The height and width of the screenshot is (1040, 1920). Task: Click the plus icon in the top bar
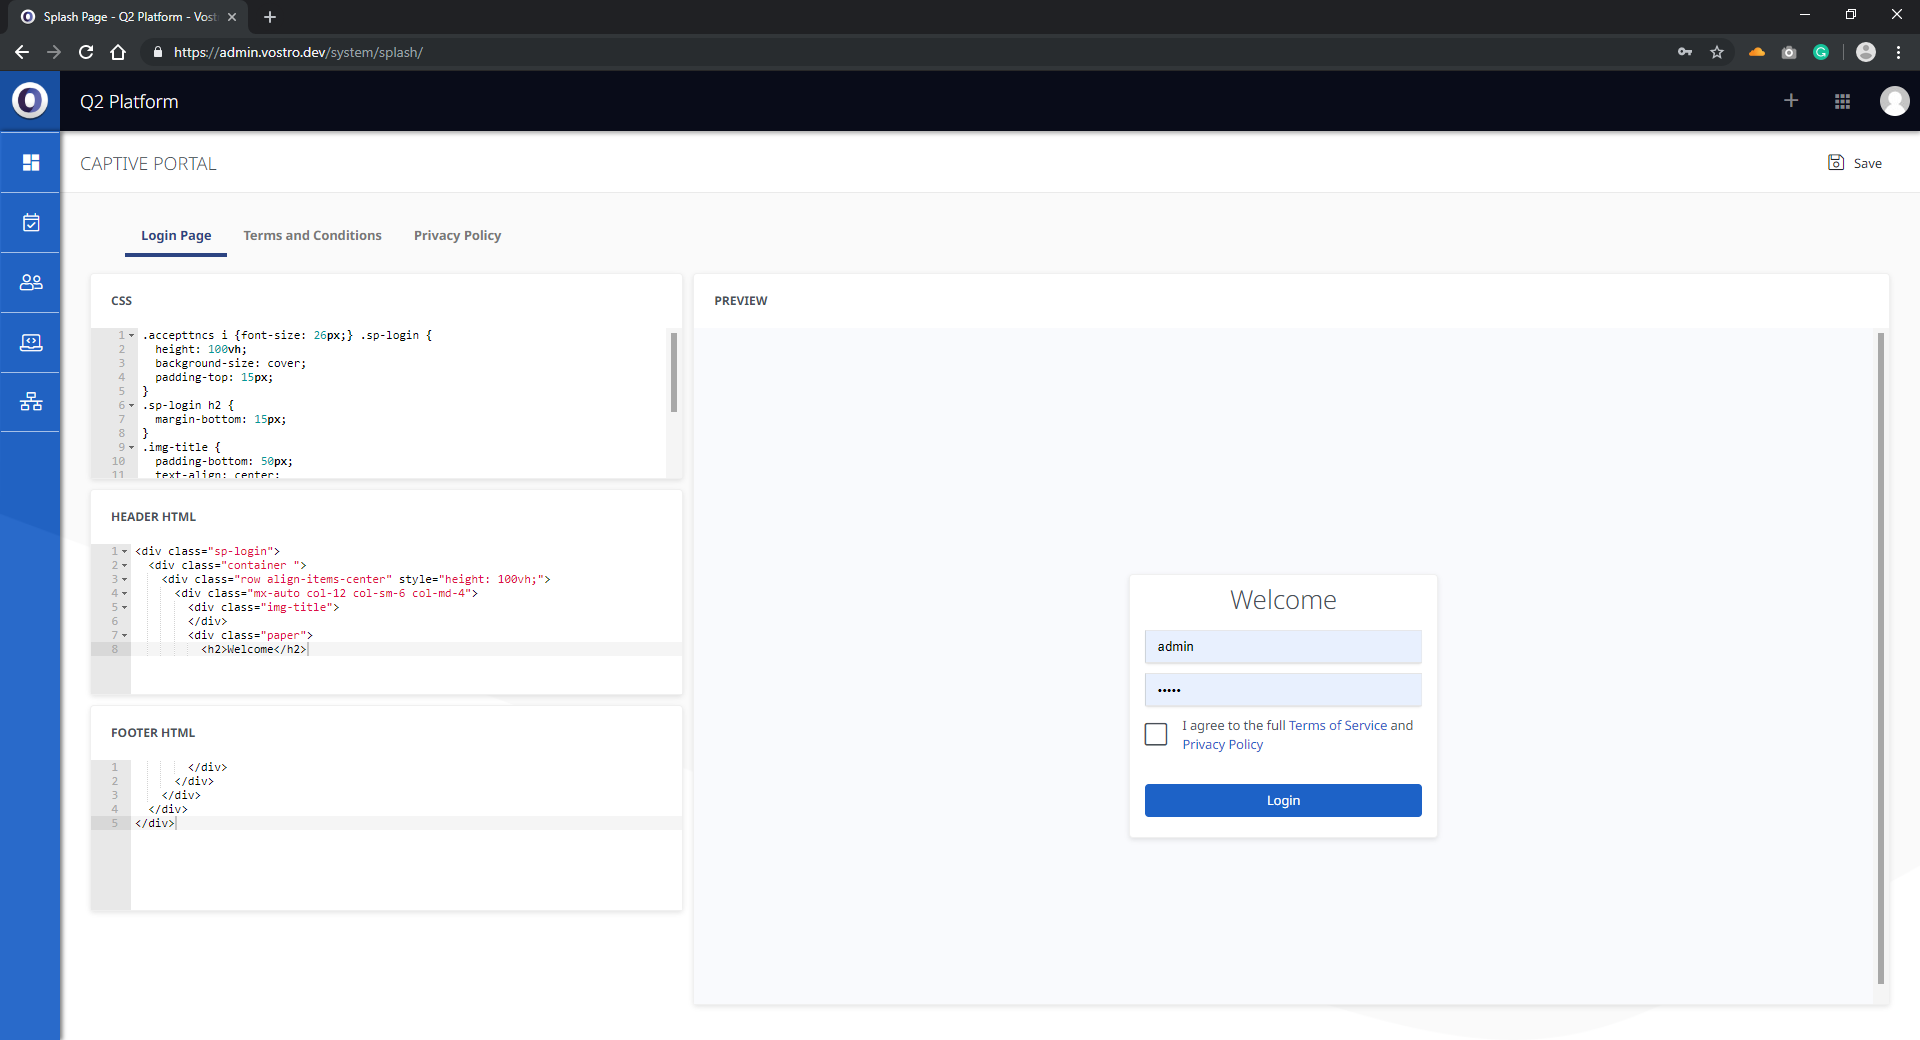pos(1791,101)
